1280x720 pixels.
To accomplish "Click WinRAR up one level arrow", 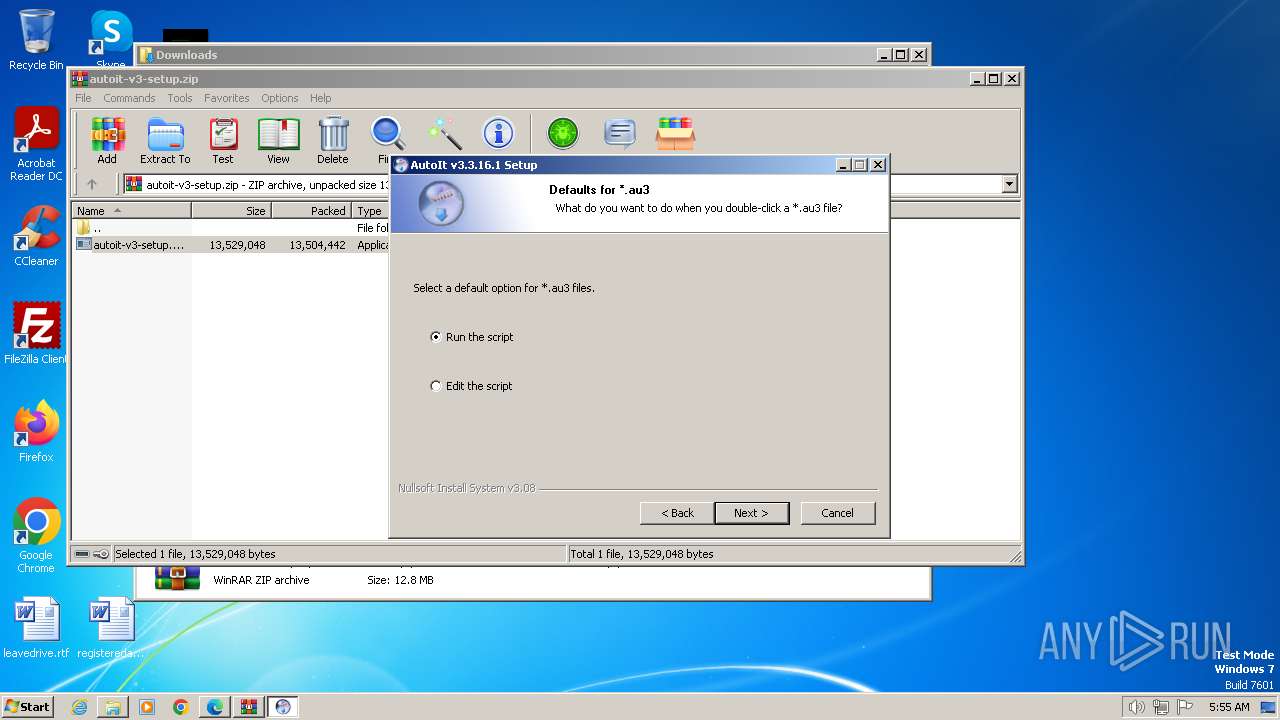I will point(92,184).
